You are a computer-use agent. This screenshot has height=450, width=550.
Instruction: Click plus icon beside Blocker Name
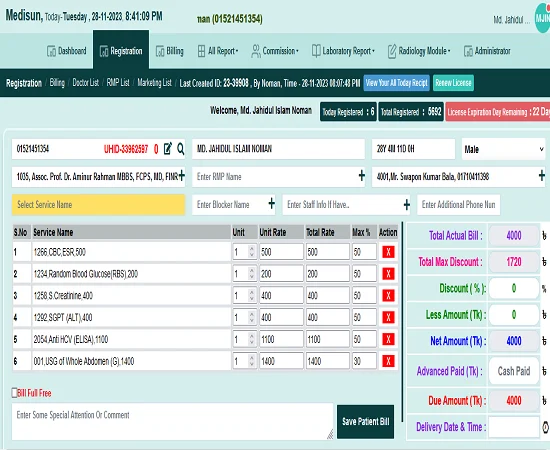point(271,203)
